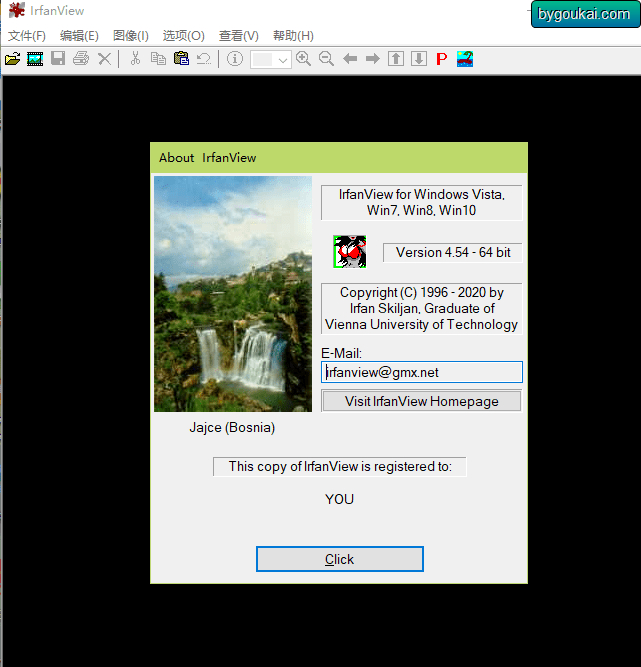Open the 图像(I) menu
The width and height of the screenshot is (641, 667).
pyautogui.click(x=131, y=36)
